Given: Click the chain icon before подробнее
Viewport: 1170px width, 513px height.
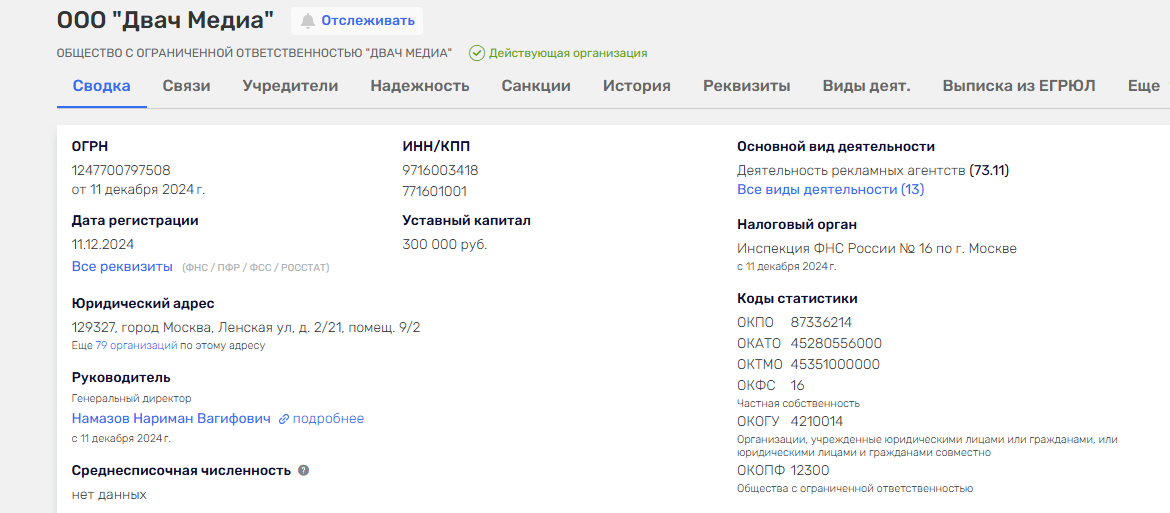Looking at the screenshot, I should [284, 419].
